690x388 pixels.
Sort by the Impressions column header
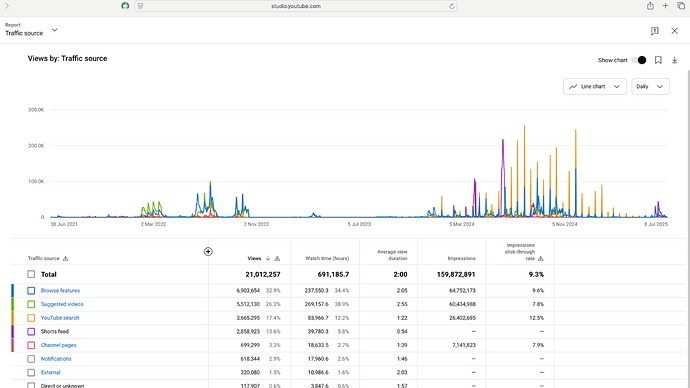(462, 259)
